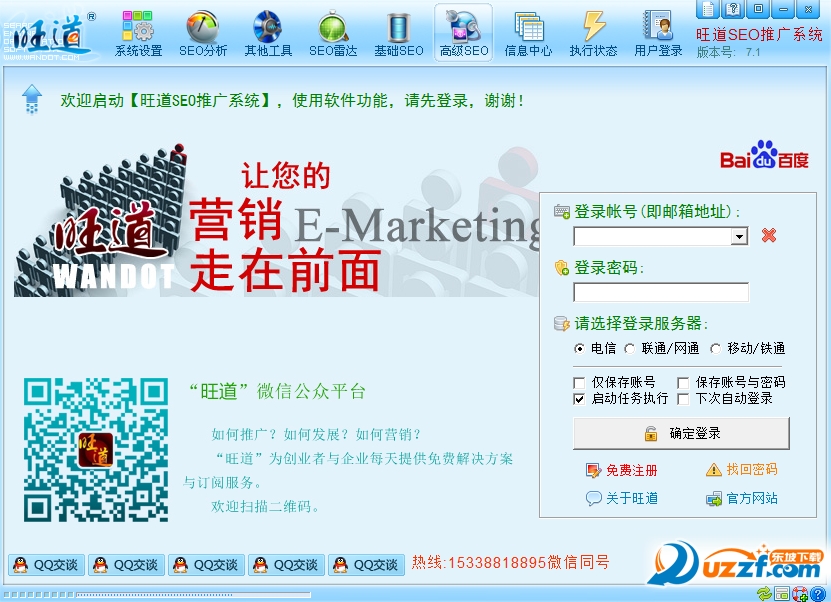Click the green refresh arrows in status bar

pos(764,594)
